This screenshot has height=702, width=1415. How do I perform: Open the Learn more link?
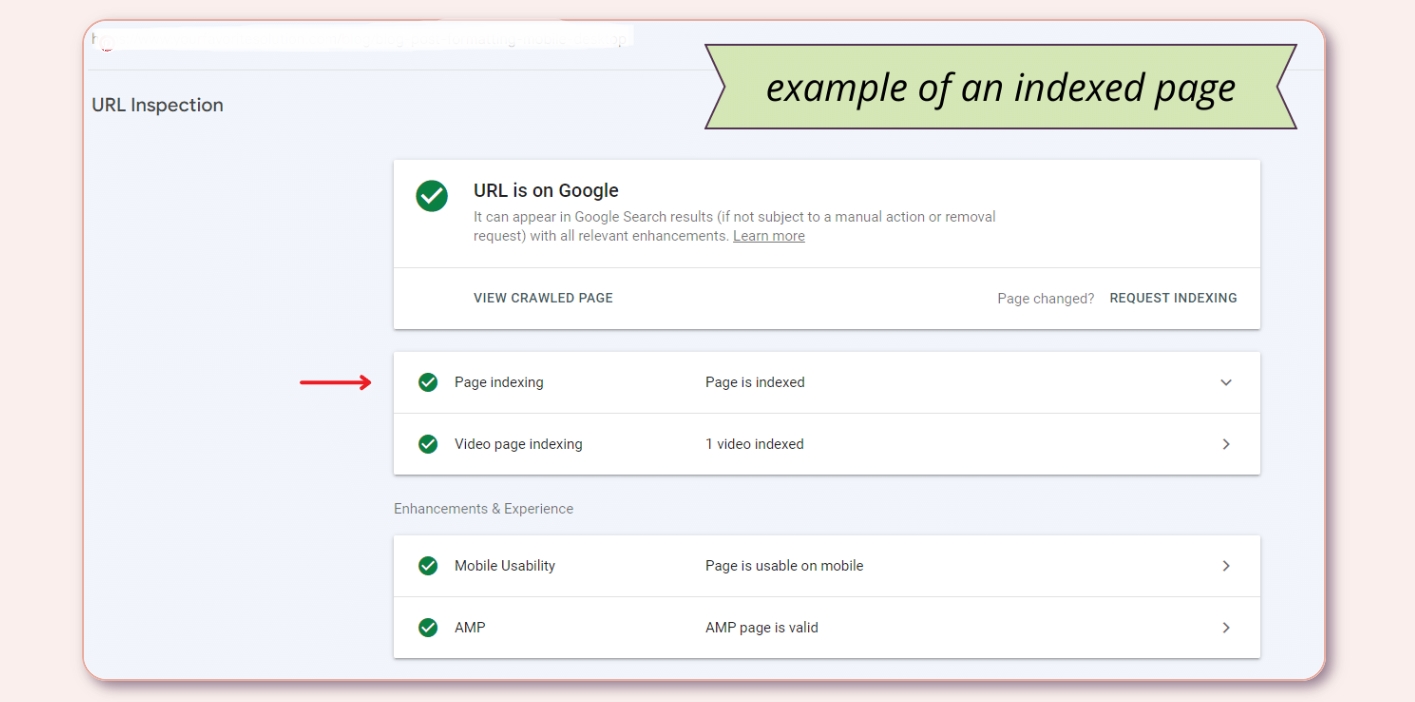tap(768, 235)
